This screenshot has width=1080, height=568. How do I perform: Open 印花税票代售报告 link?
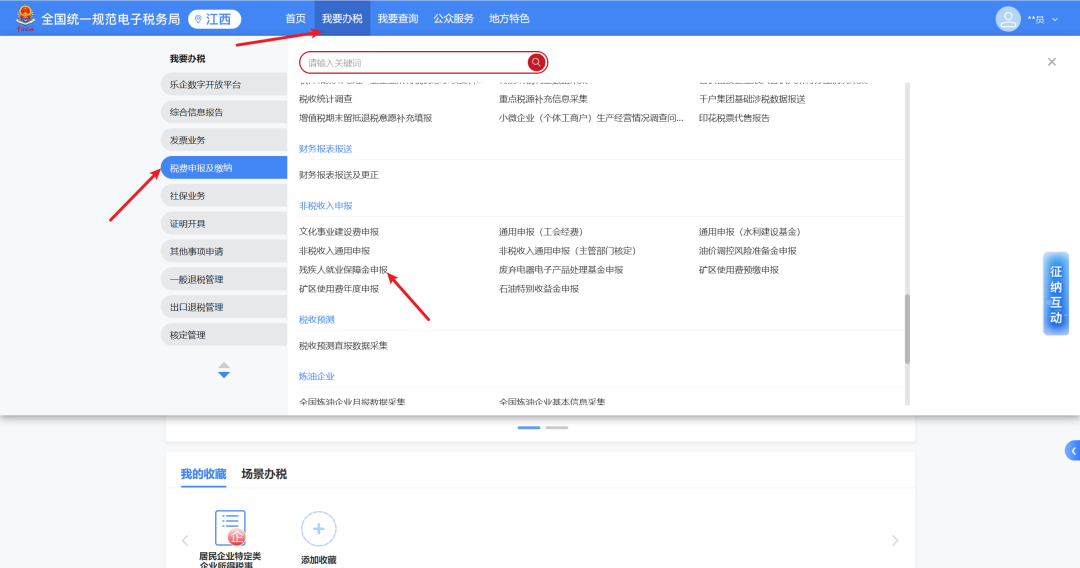pos(734,118)
